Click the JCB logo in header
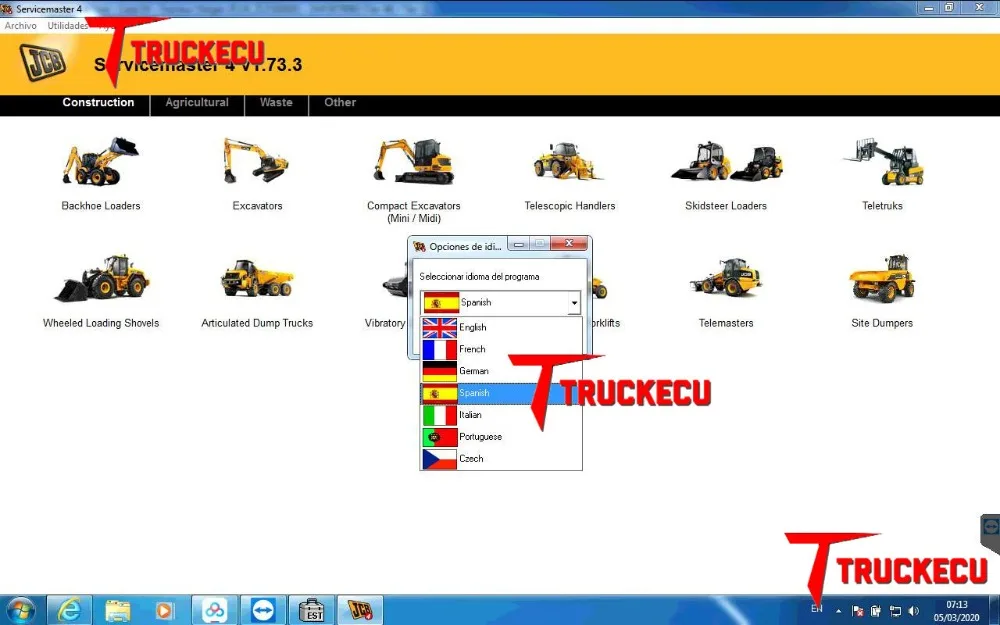 (43, 62)
